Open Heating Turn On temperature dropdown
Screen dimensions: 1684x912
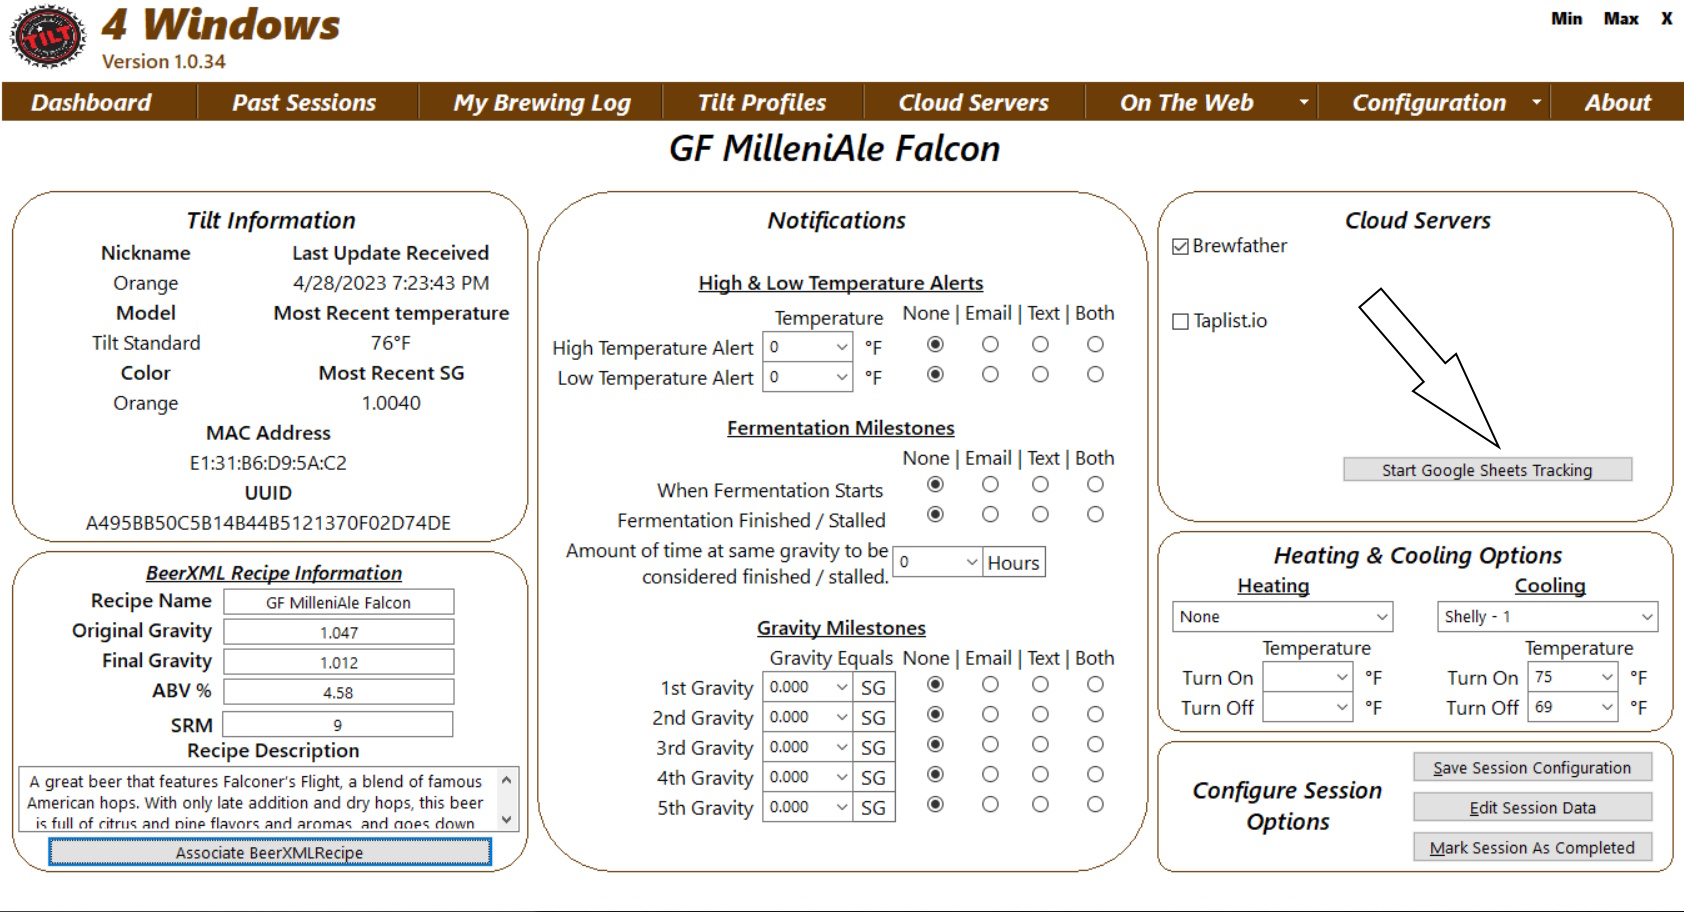tap(1308, 677)
